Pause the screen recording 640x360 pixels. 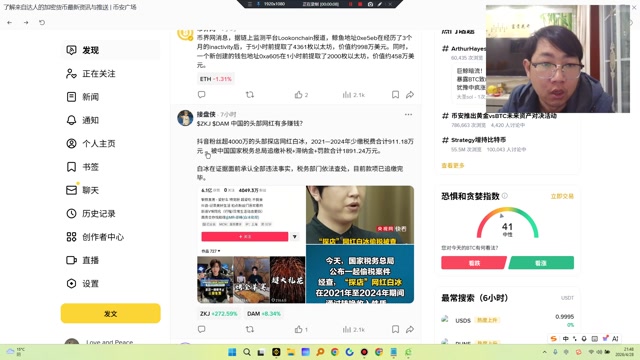click(x=350, y=4)
